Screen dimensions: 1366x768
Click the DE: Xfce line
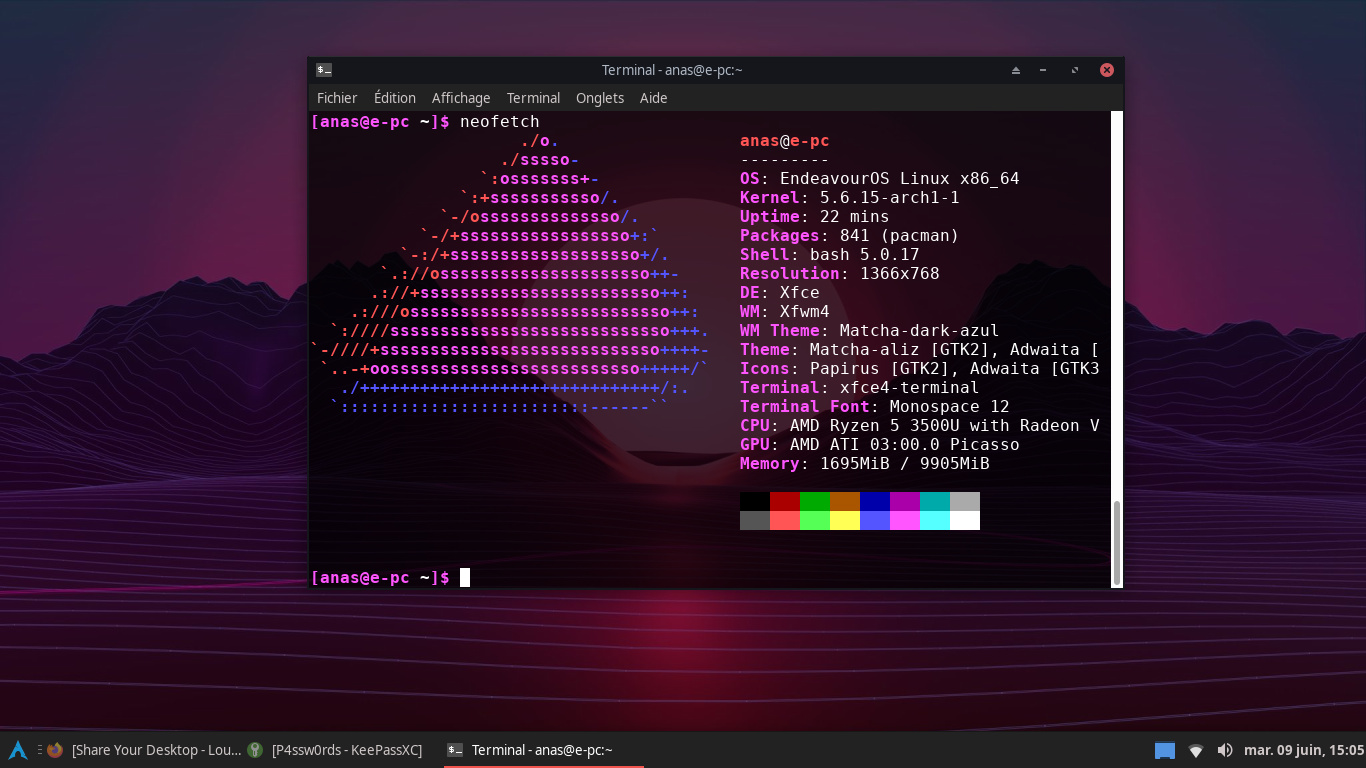780,293
